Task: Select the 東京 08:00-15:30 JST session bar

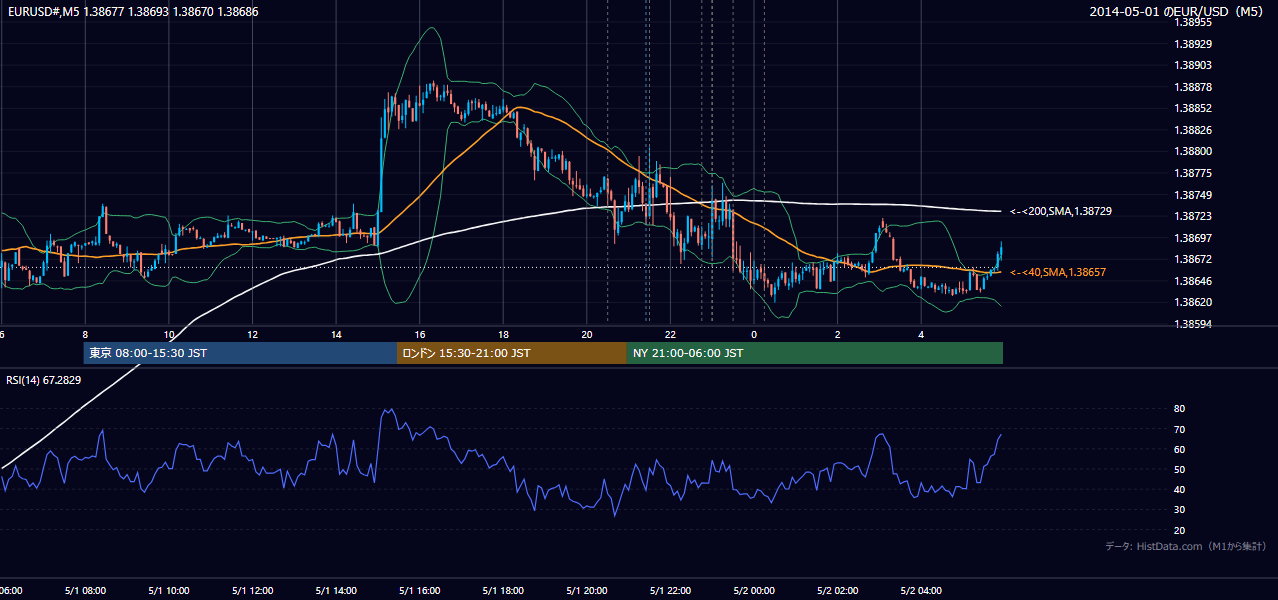Action: pyautogui.click(x=240, y=353)
